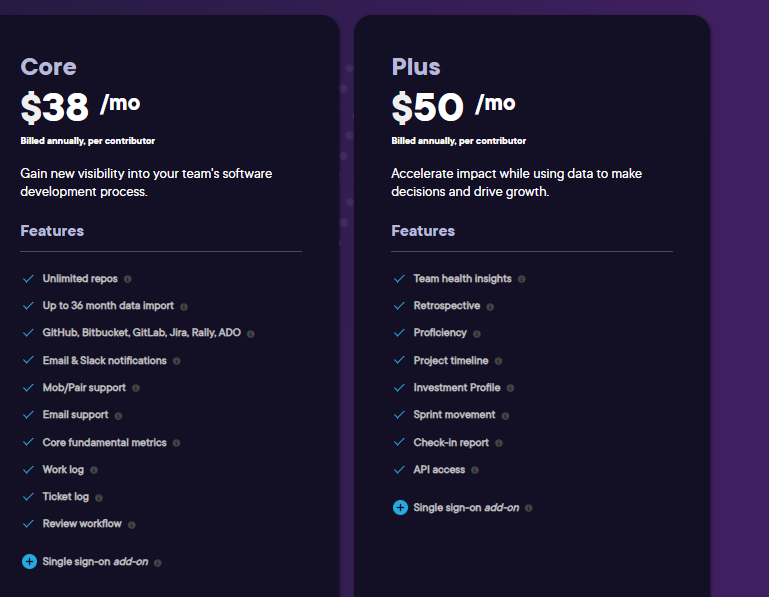
Task: Click plus icon for Plus Single sign-on add-on
Action: click(400, 507)
